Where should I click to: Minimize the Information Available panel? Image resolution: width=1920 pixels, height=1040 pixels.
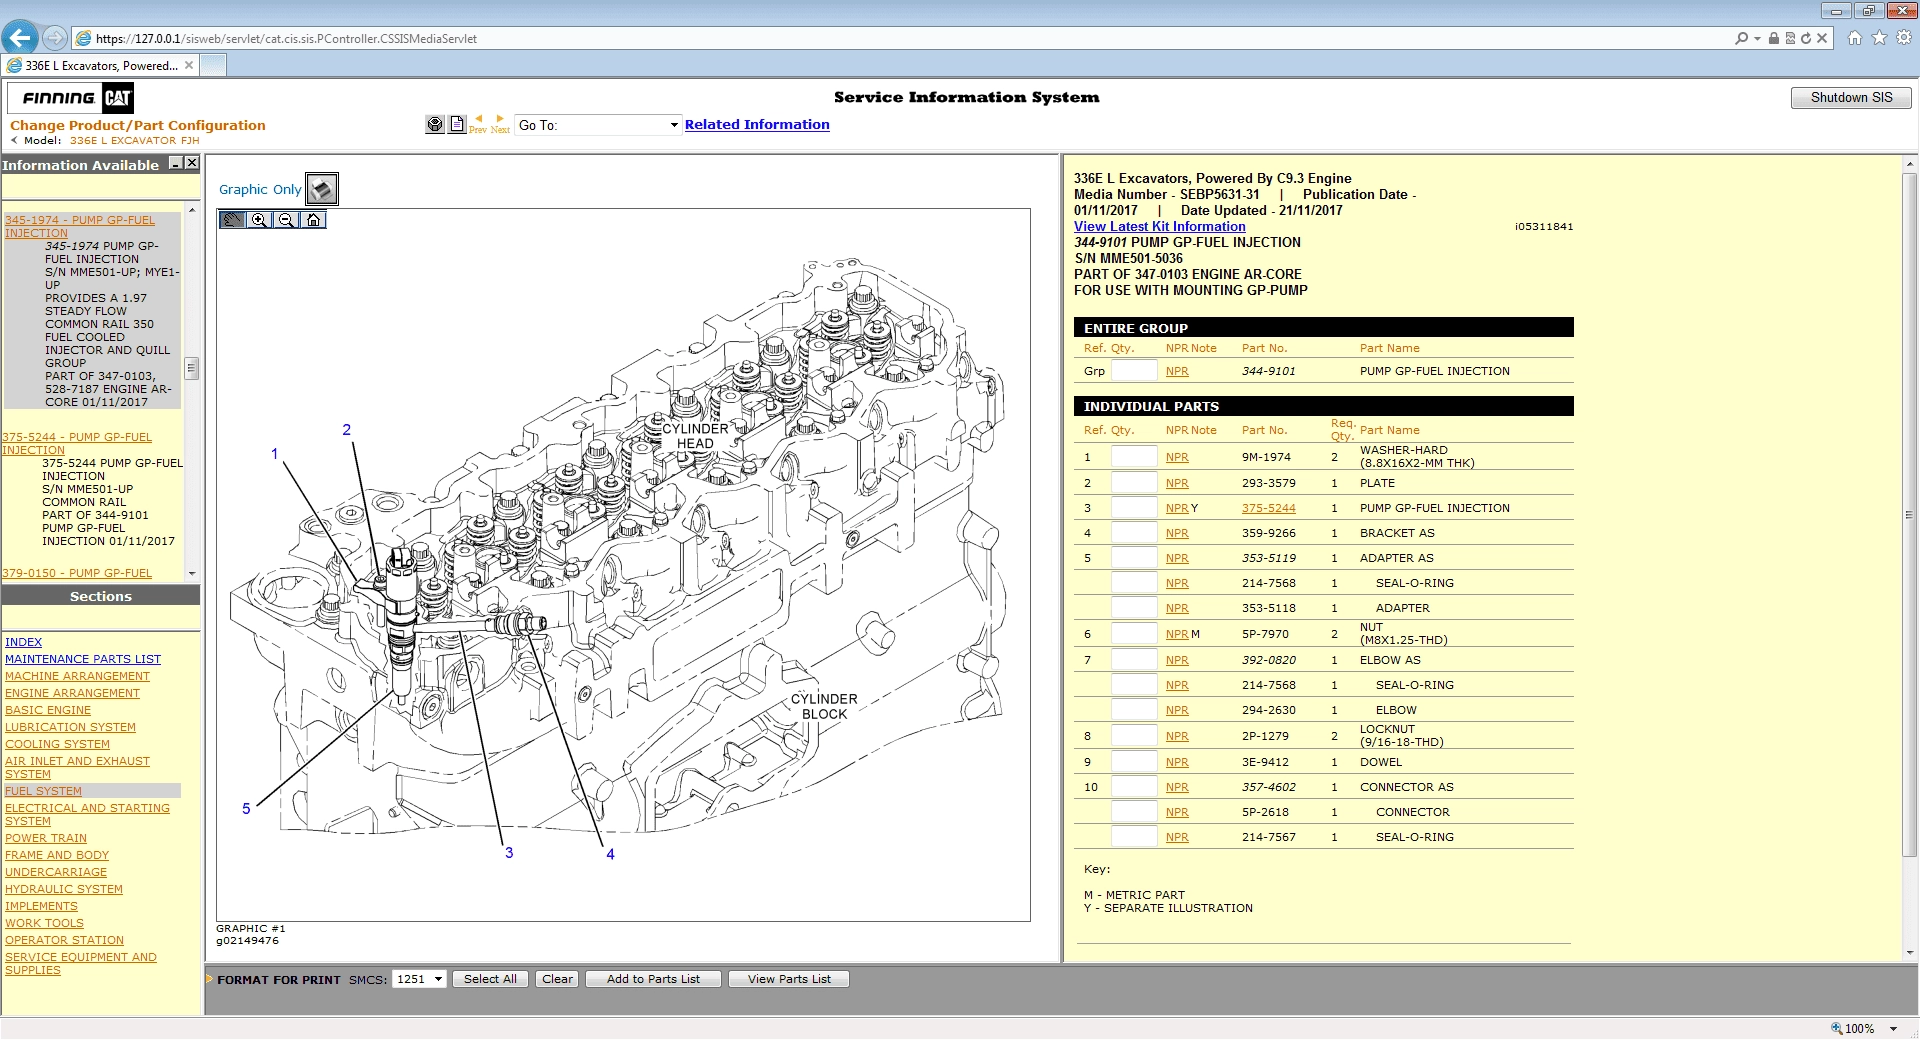[x=176, y=163]
